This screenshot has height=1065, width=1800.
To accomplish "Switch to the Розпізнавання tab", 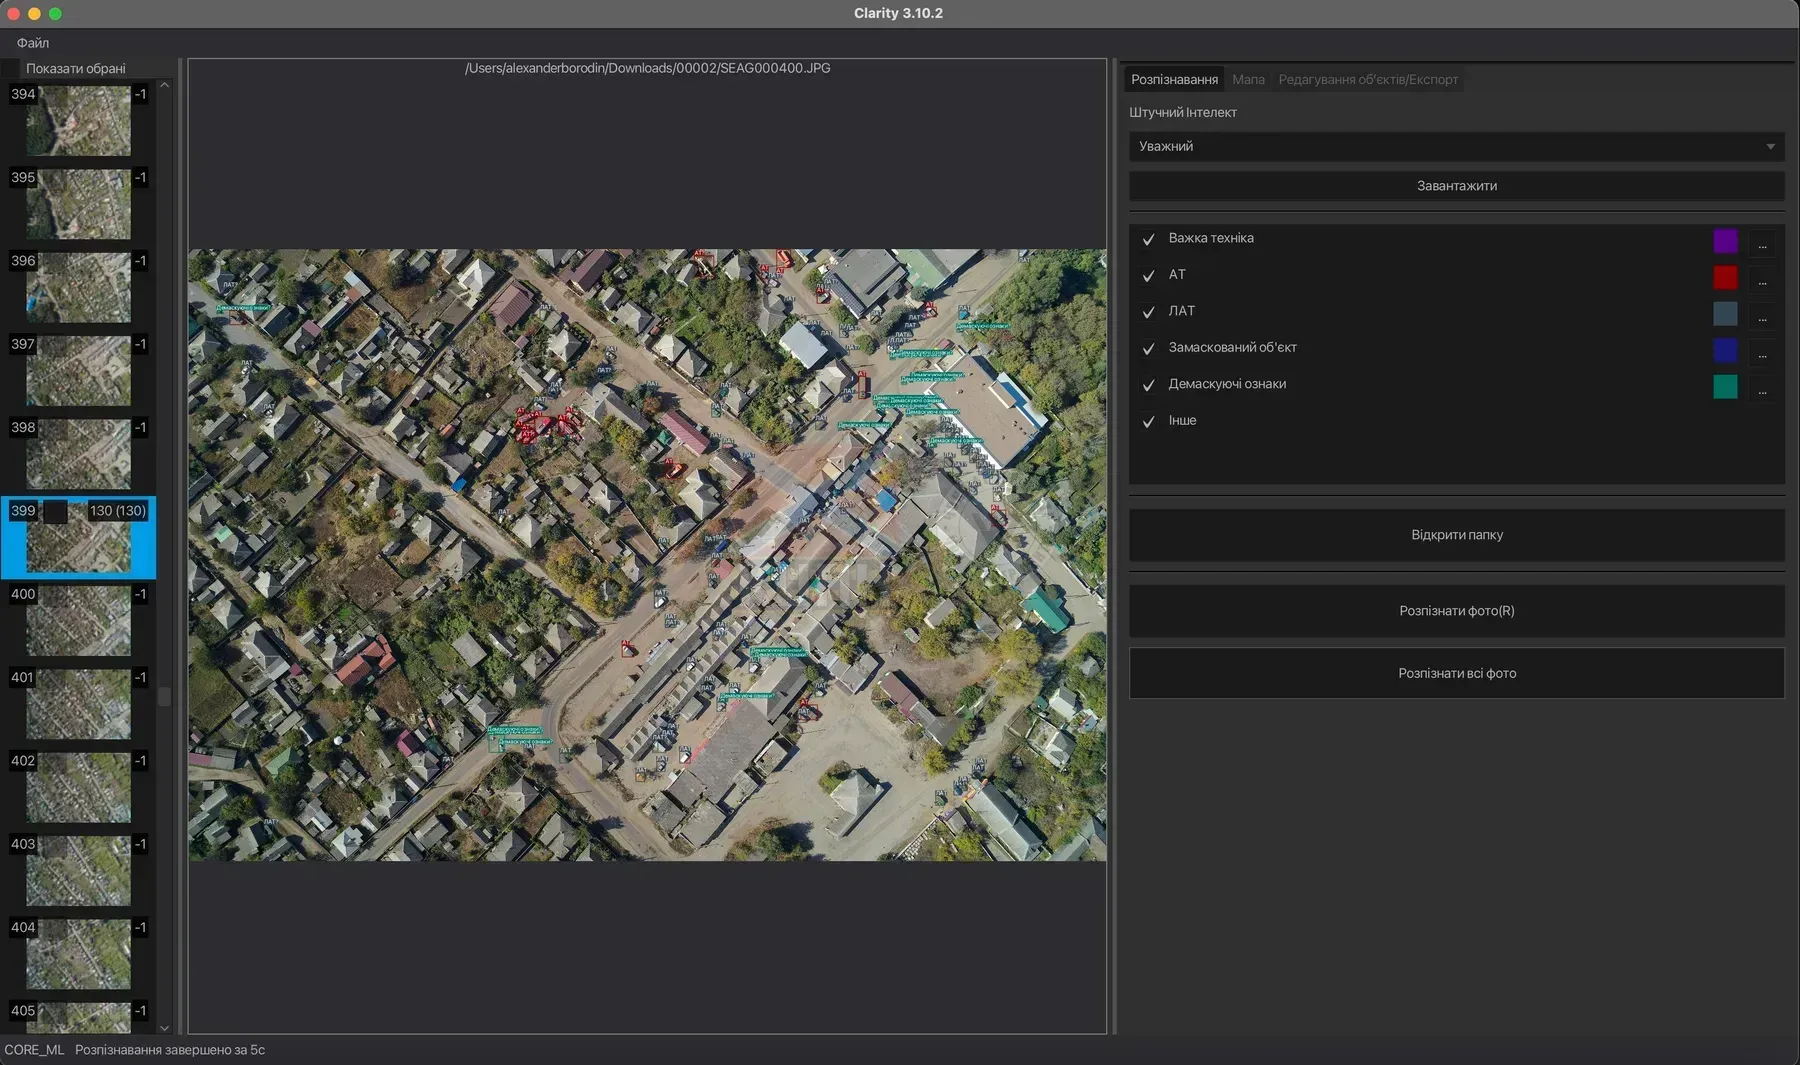I will (1174, 79).
